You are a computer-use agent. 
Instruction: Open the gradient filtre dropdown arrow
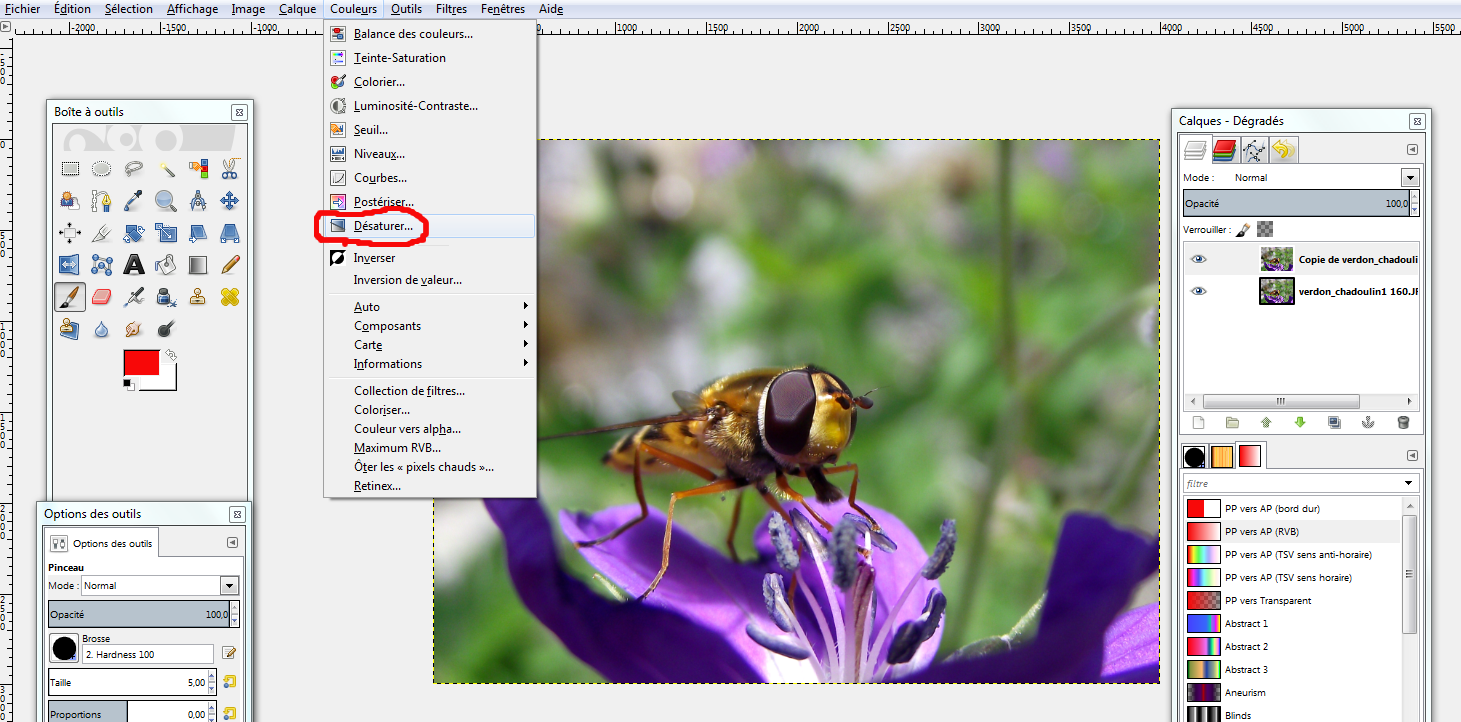point(1410,484)
